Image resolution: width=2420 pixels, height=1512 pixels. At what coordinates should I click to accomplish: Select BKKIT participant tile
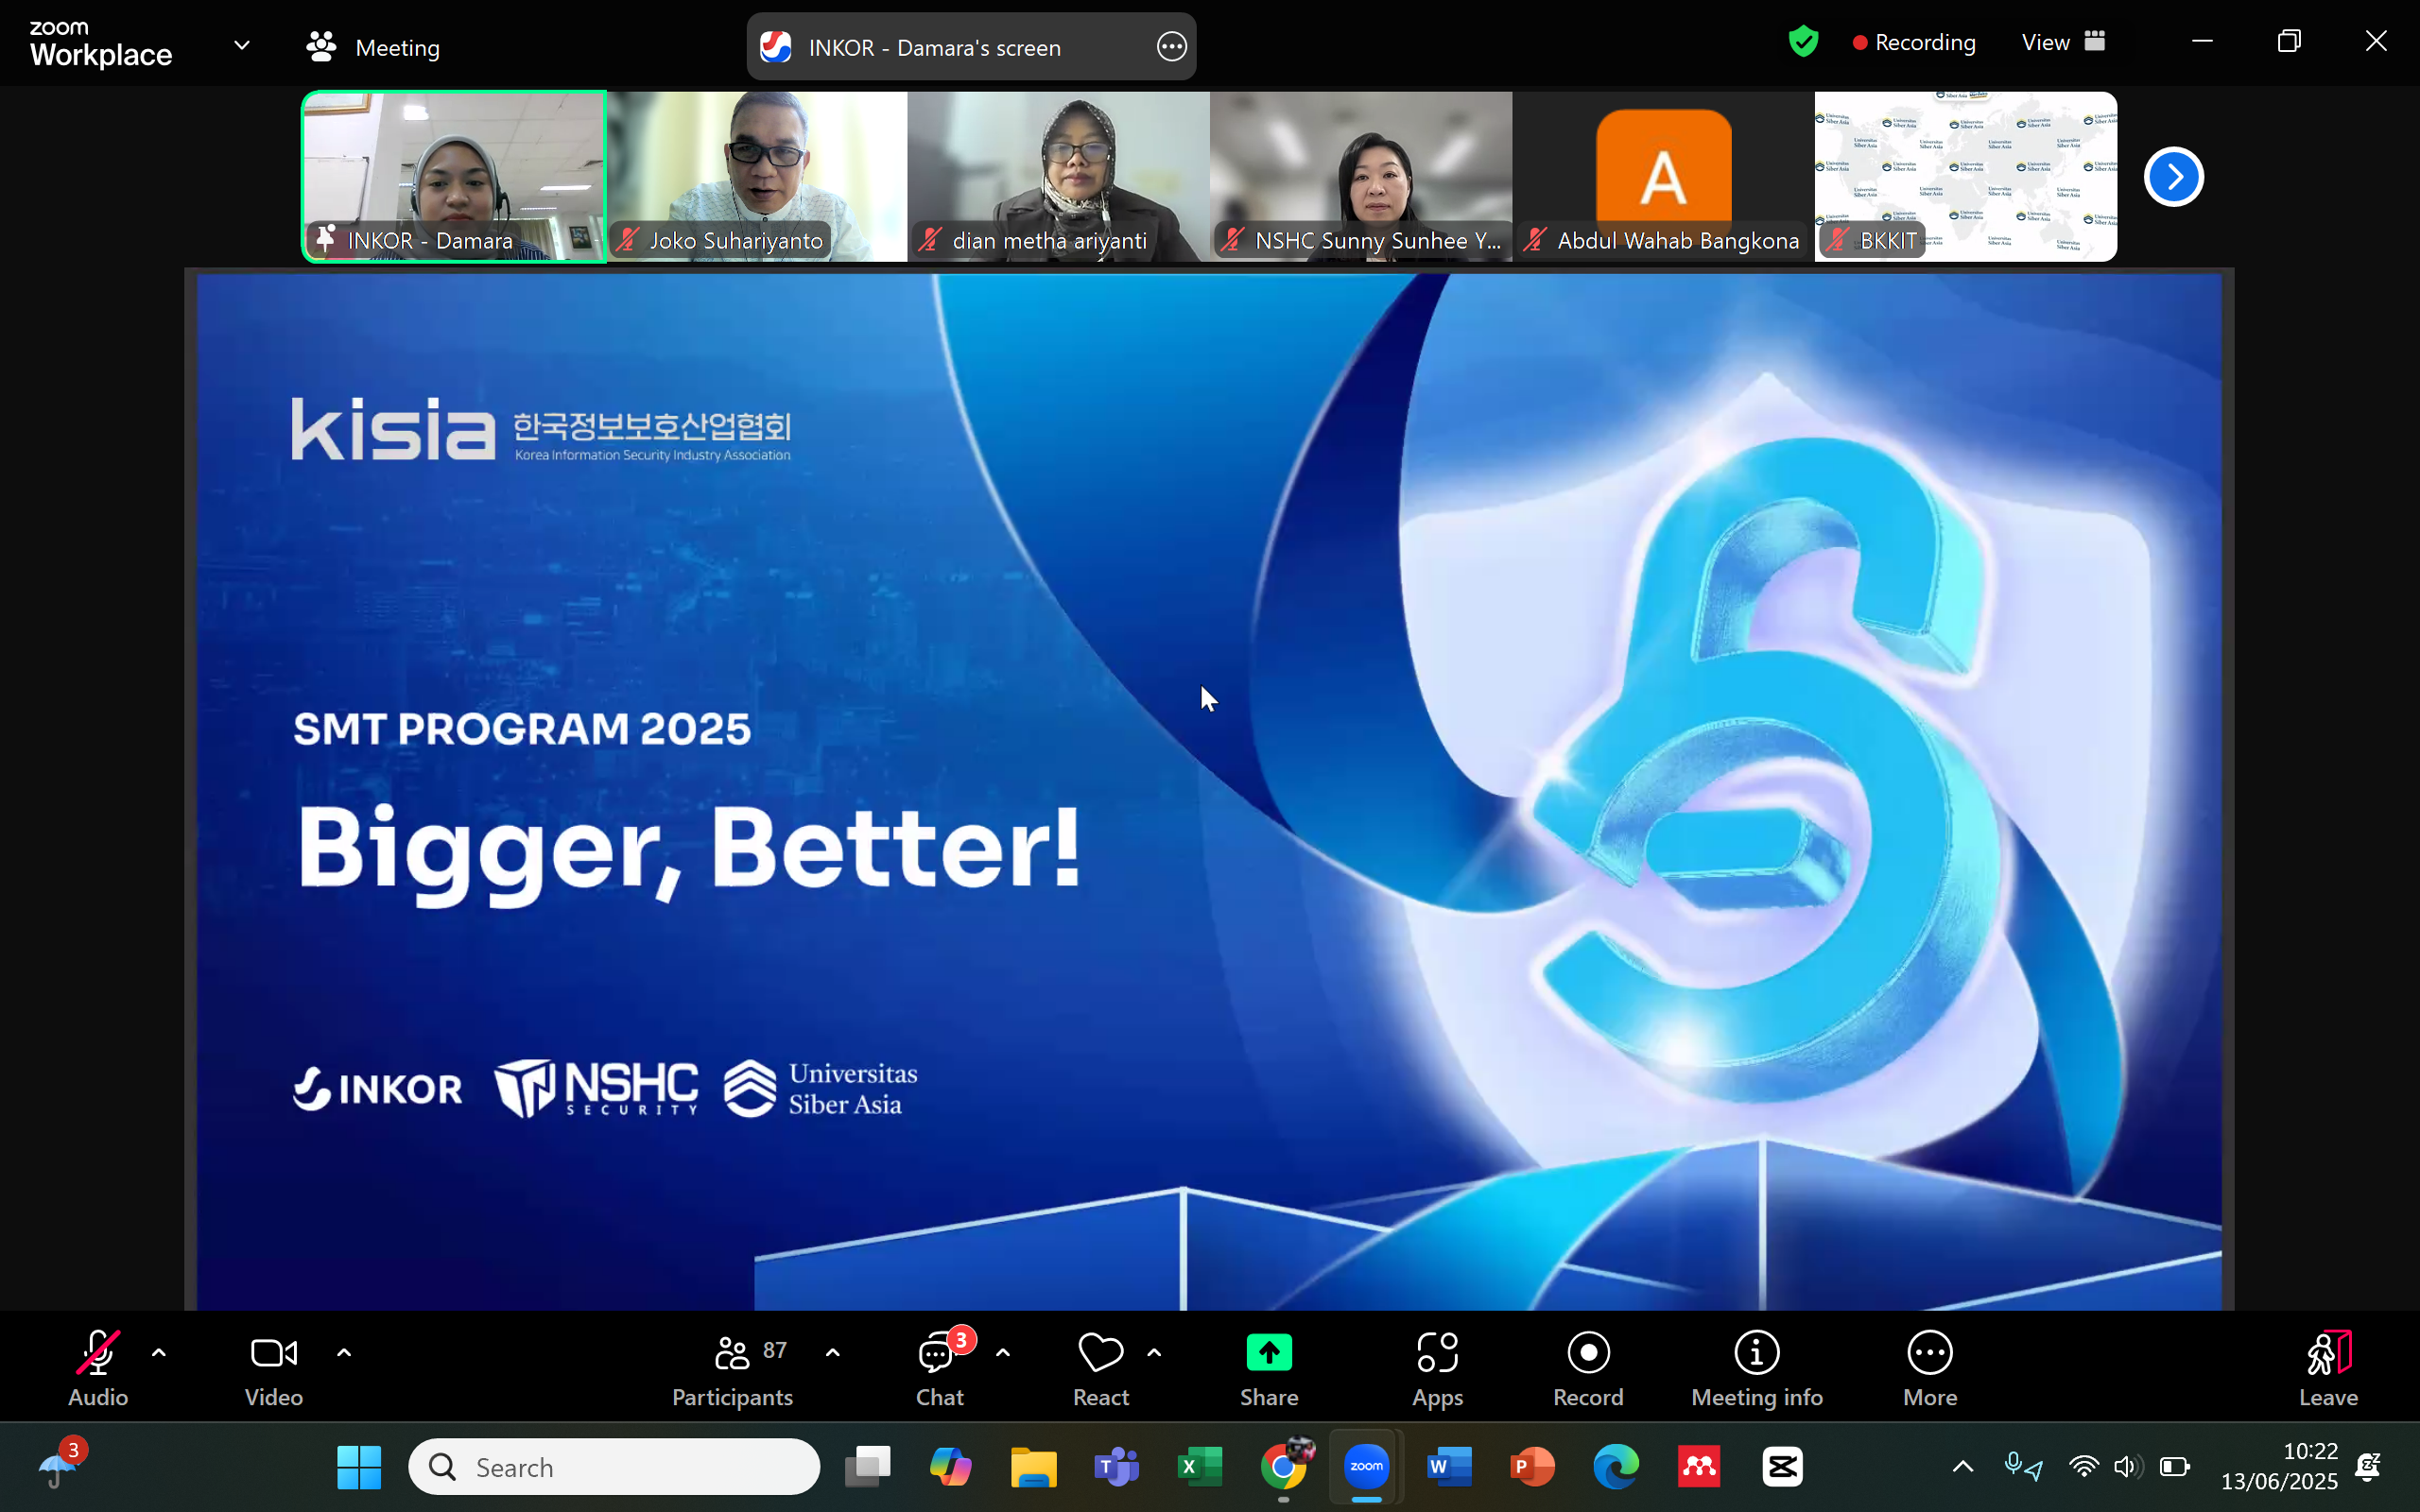(1966, 177)
